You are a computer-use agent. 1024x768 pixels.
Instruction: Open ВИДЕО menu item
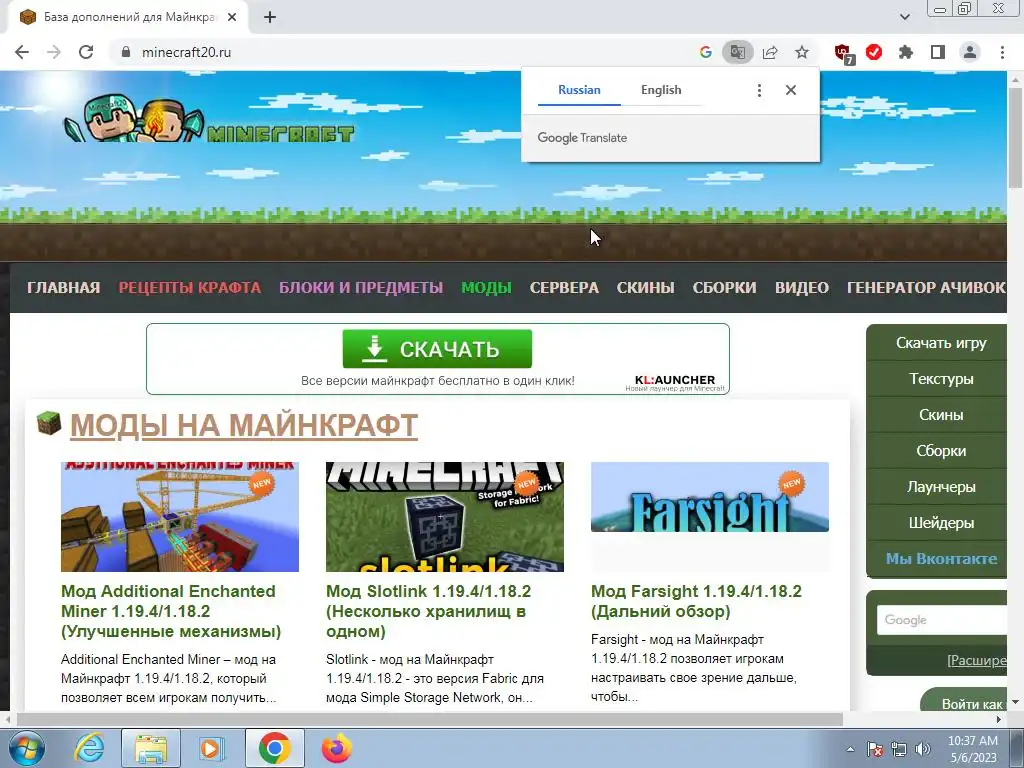[802, 288]
